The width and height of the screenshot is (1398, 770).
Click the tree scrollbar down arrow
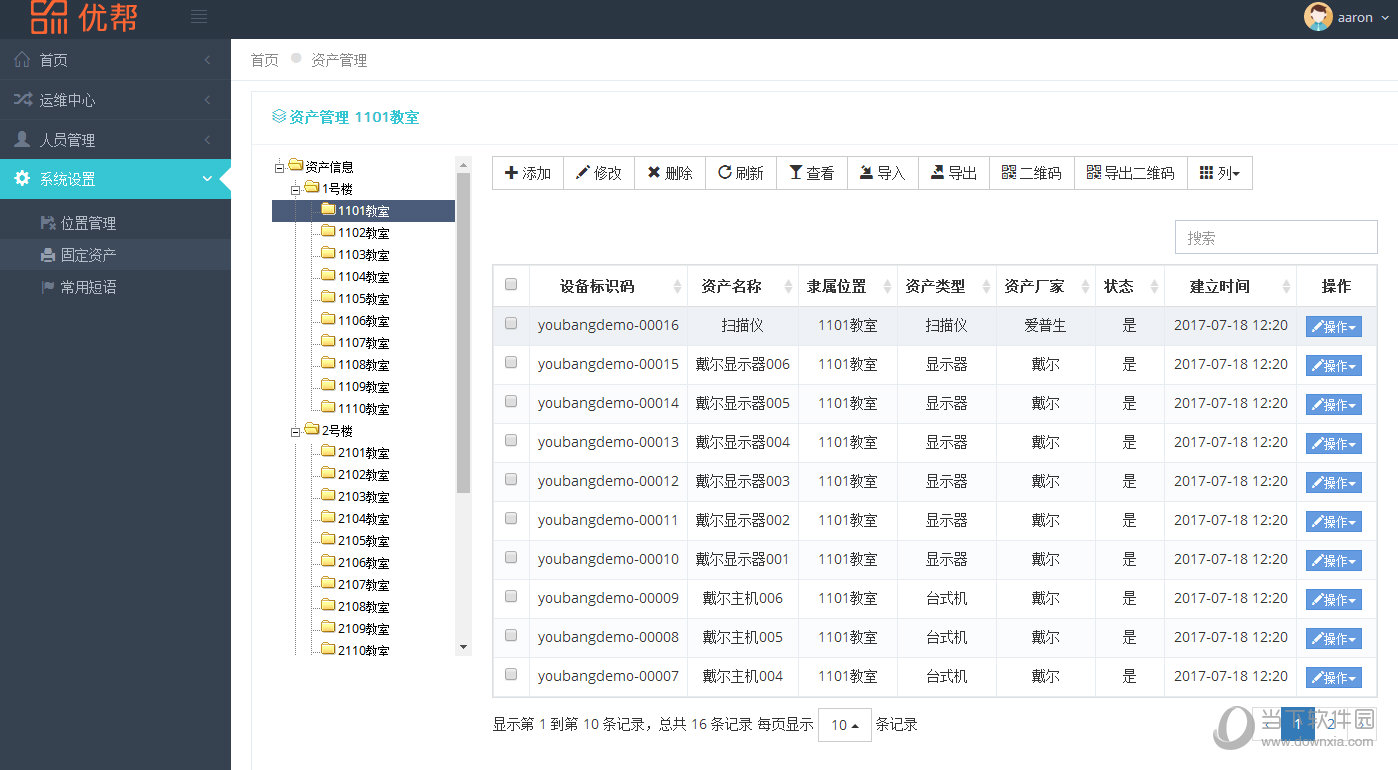click(x=463, y=647)
